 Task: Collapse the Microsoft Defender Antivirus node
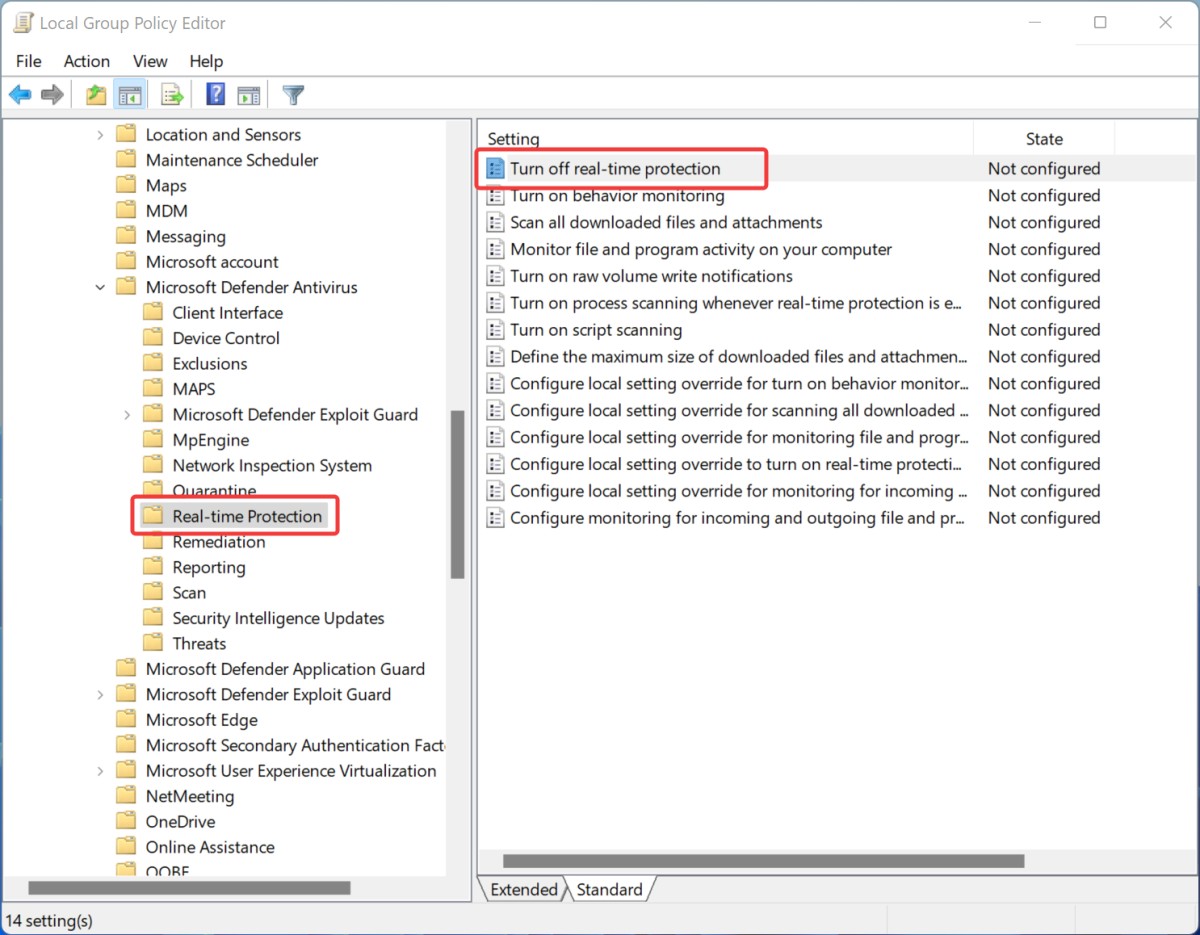100,287
